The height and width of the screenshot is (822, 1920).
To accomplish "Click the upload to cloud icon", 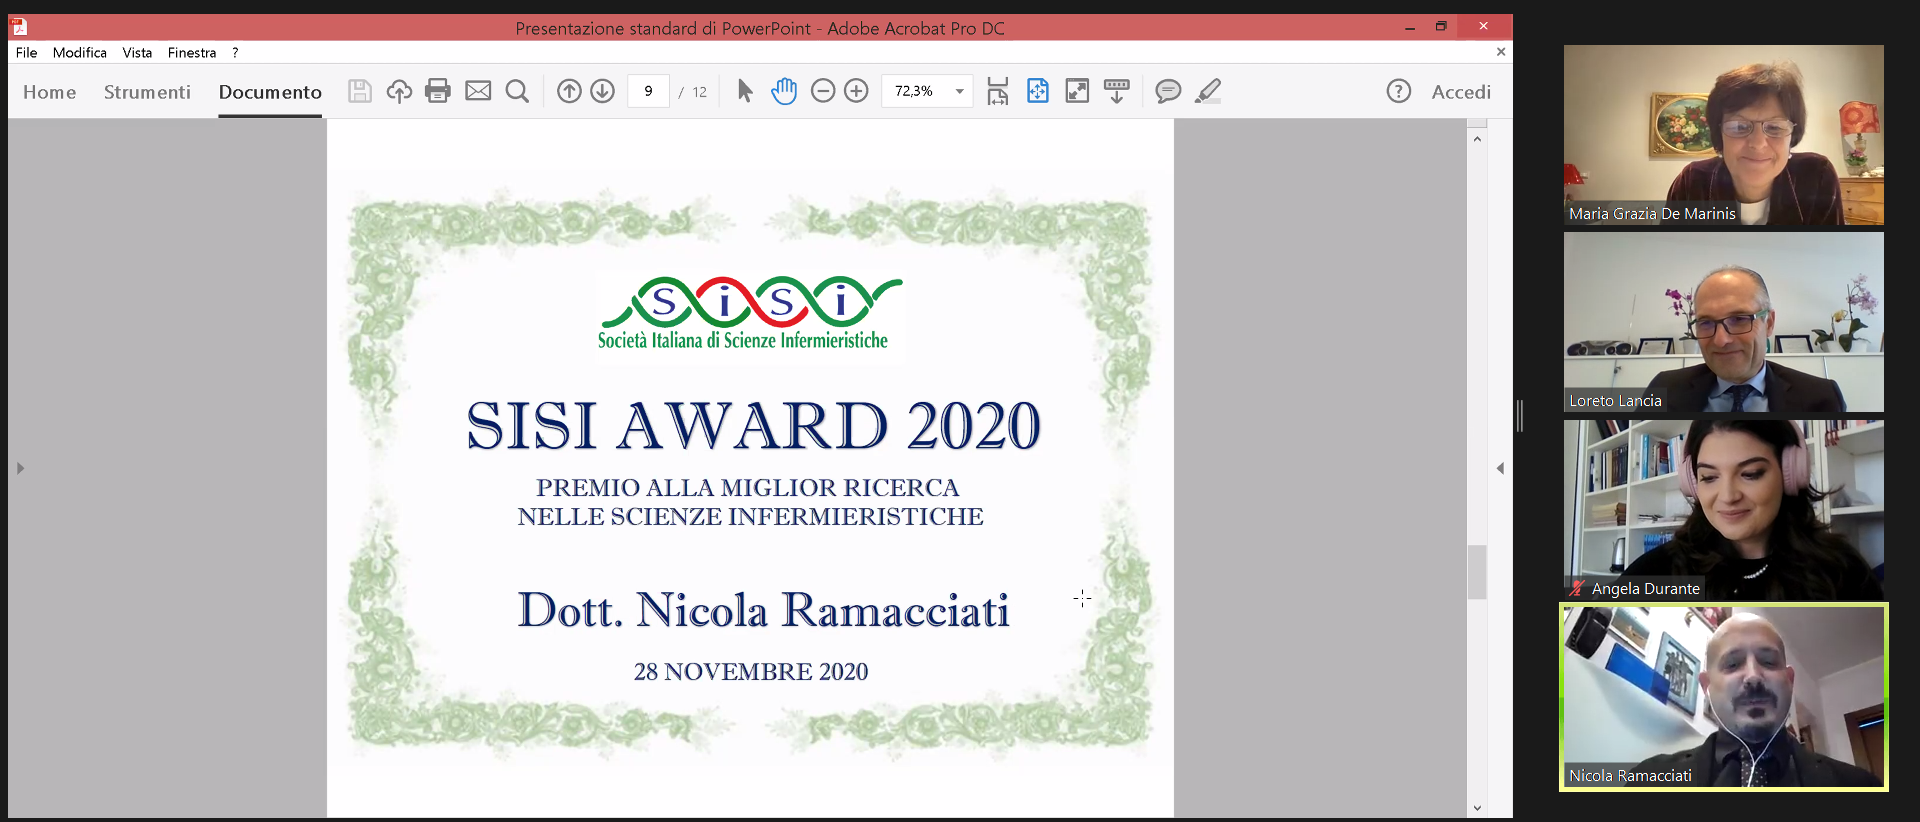I will click(399, 91).
